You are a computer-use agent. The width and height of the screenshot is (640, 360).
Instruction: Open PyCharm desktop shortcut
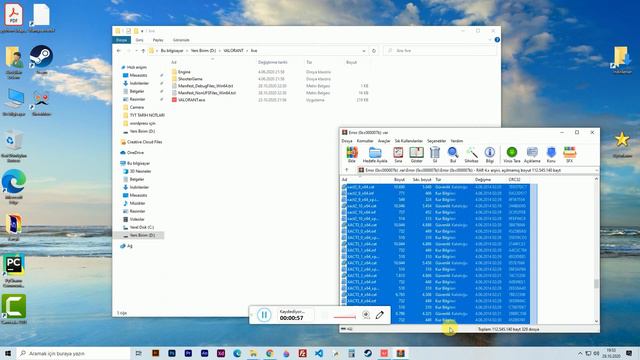[14, 270]
